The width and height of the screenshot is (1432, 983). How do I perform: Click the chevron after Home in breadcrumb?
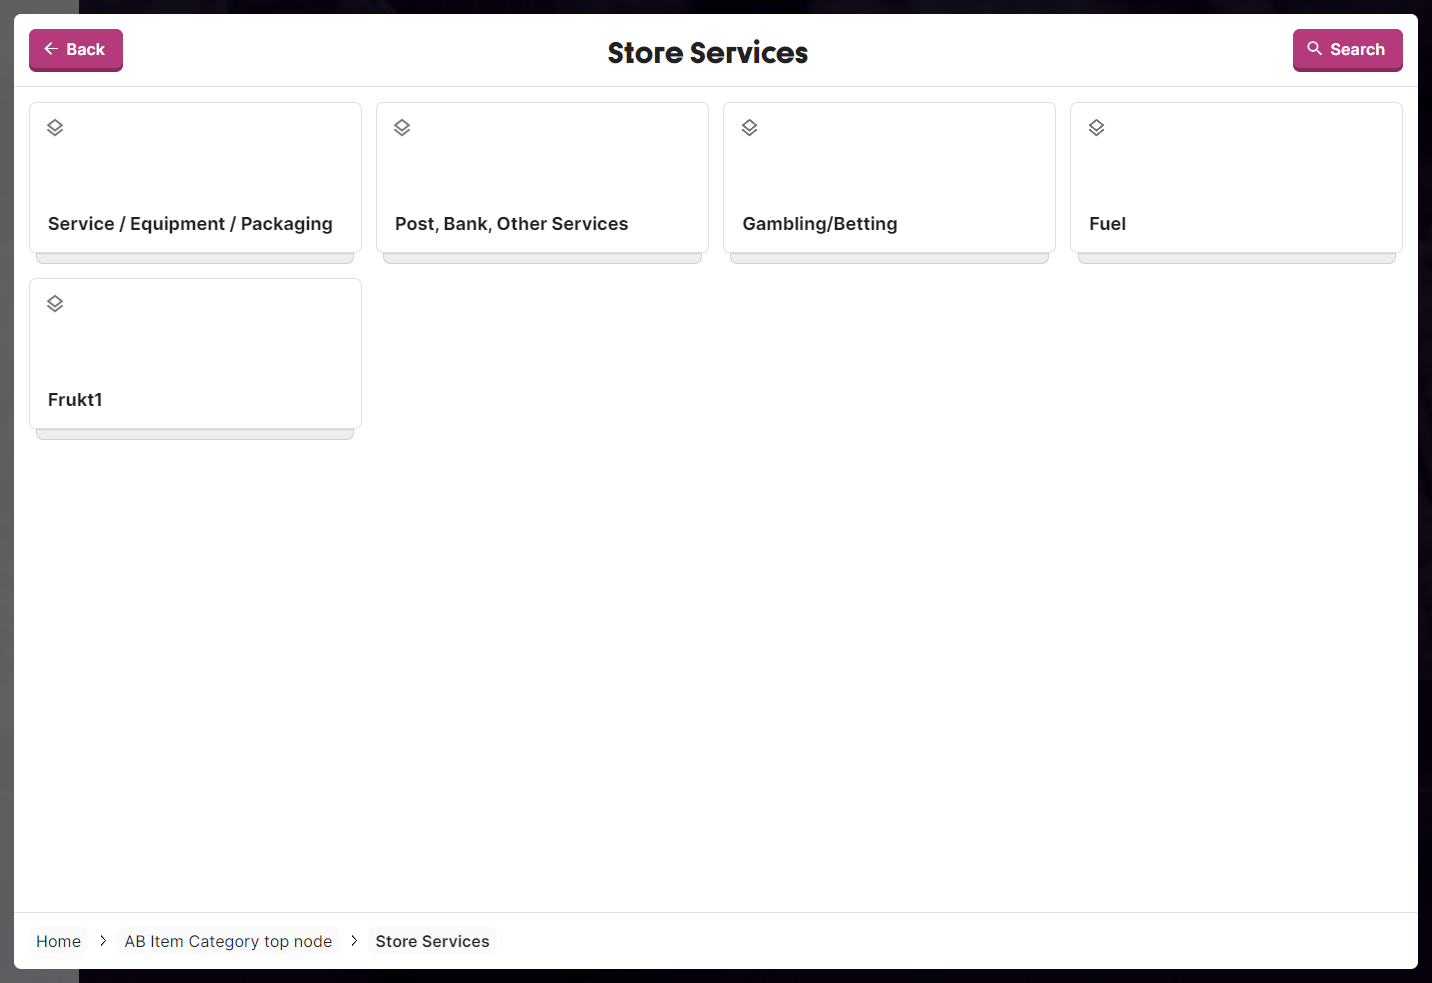click(103, 941)
